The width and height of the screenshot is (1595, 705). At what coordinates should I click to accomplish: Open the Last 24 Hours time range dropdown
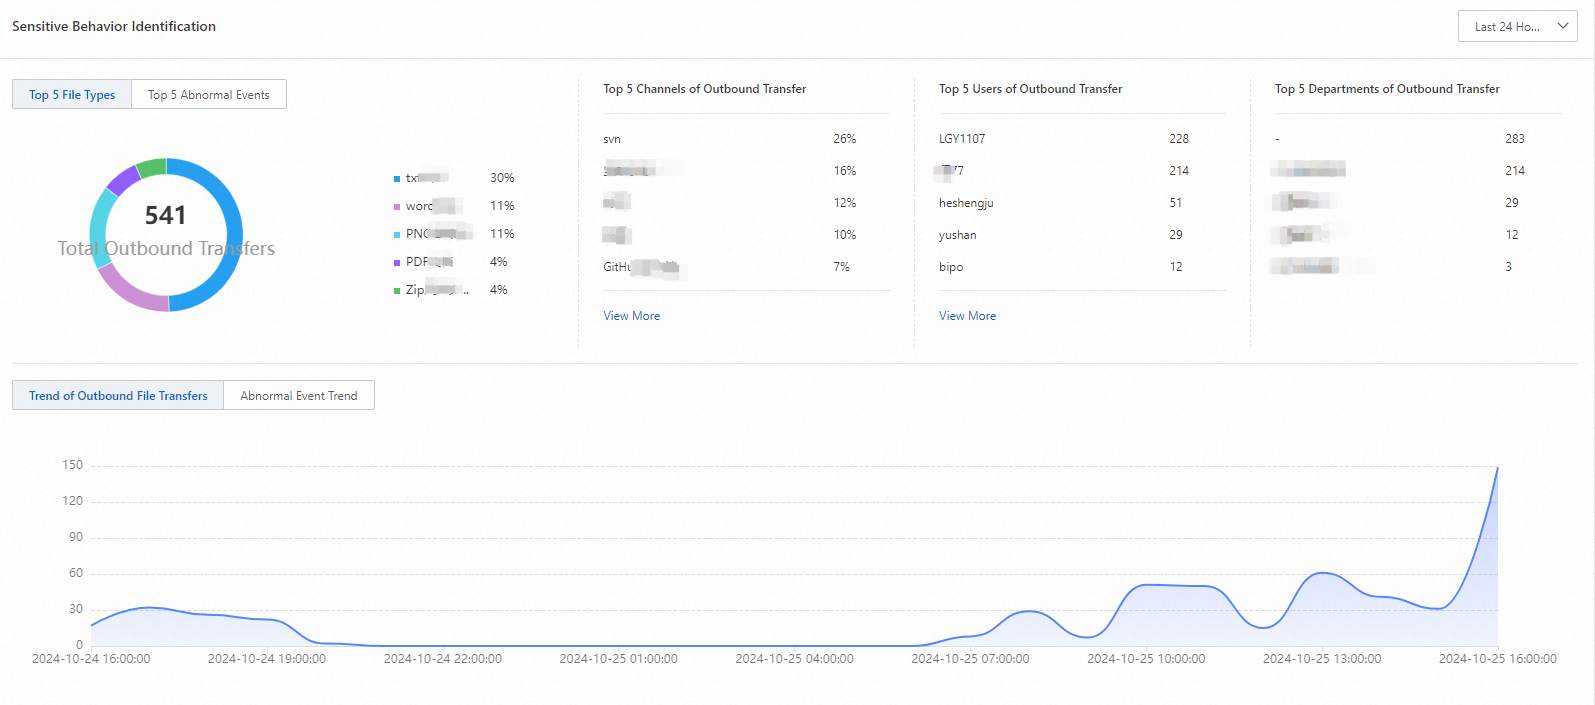(1517, 27)
